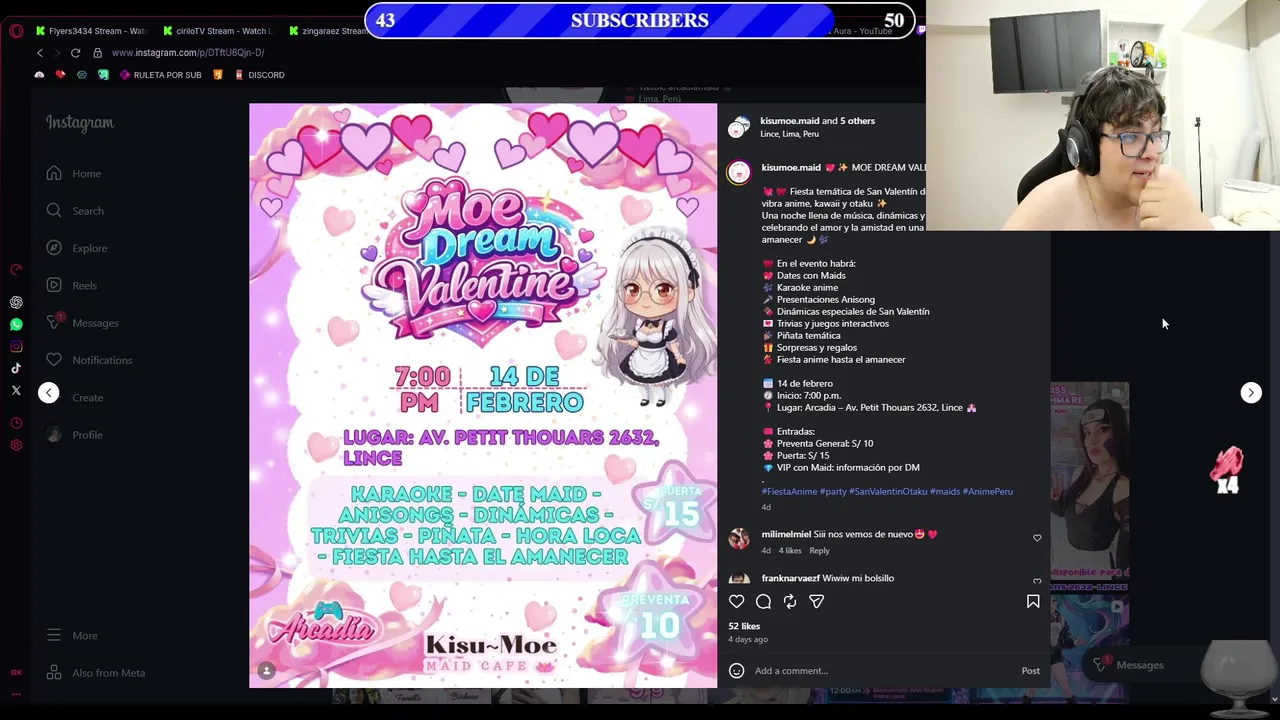Reply to milimelmiel's comment
This screenshot has height=720, width=1280.
(x=819, y=551)
